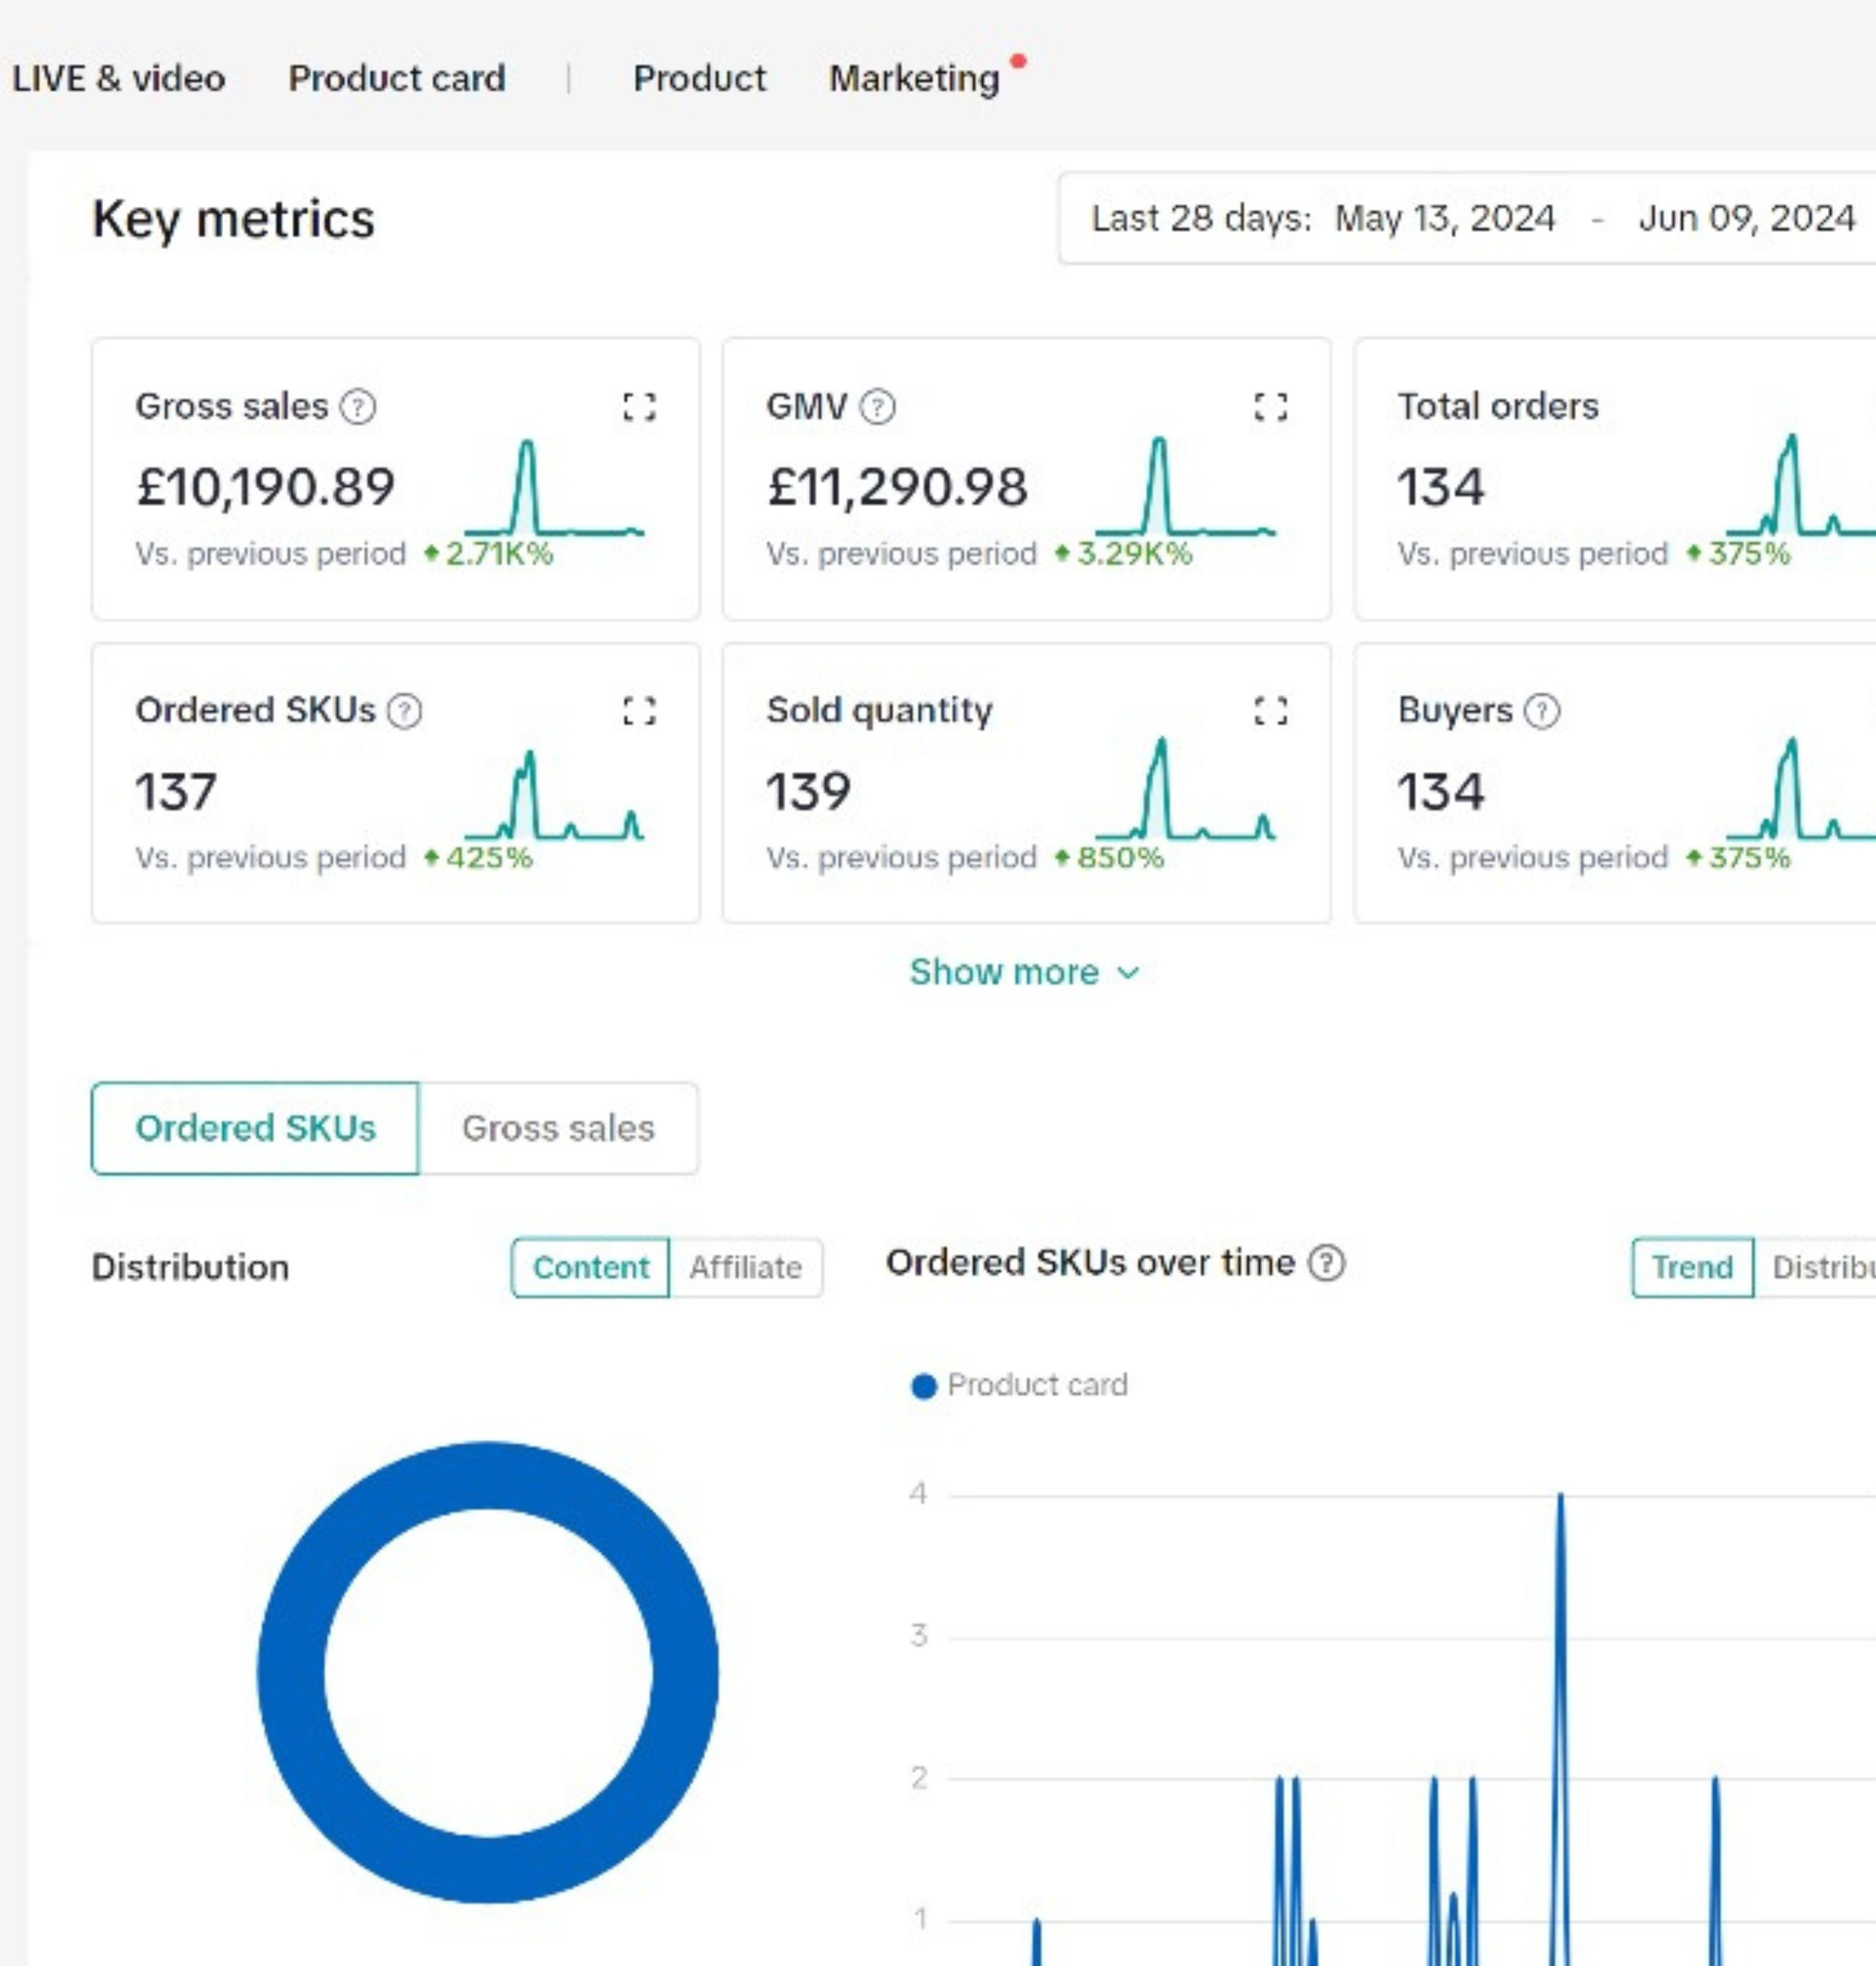Click Ordered SKUs card help icon
This screenshot has height=1966, width=1876.
click(404, 711)
